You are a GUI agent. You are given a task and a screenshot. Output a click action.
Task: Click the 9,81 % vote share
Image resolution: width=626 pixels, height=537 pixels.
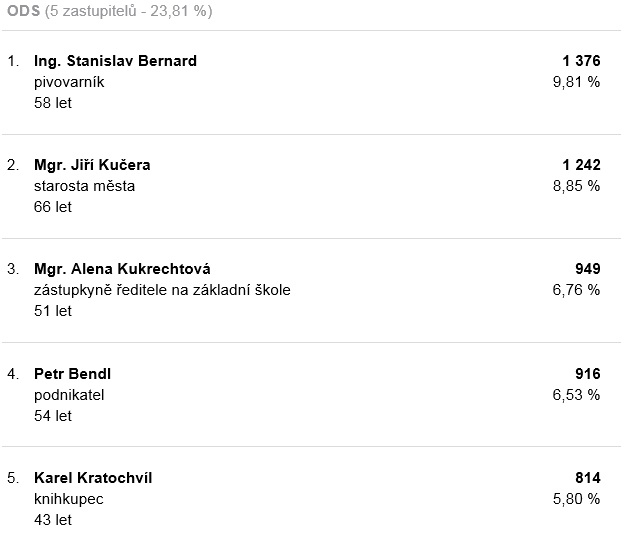point(576,82)
